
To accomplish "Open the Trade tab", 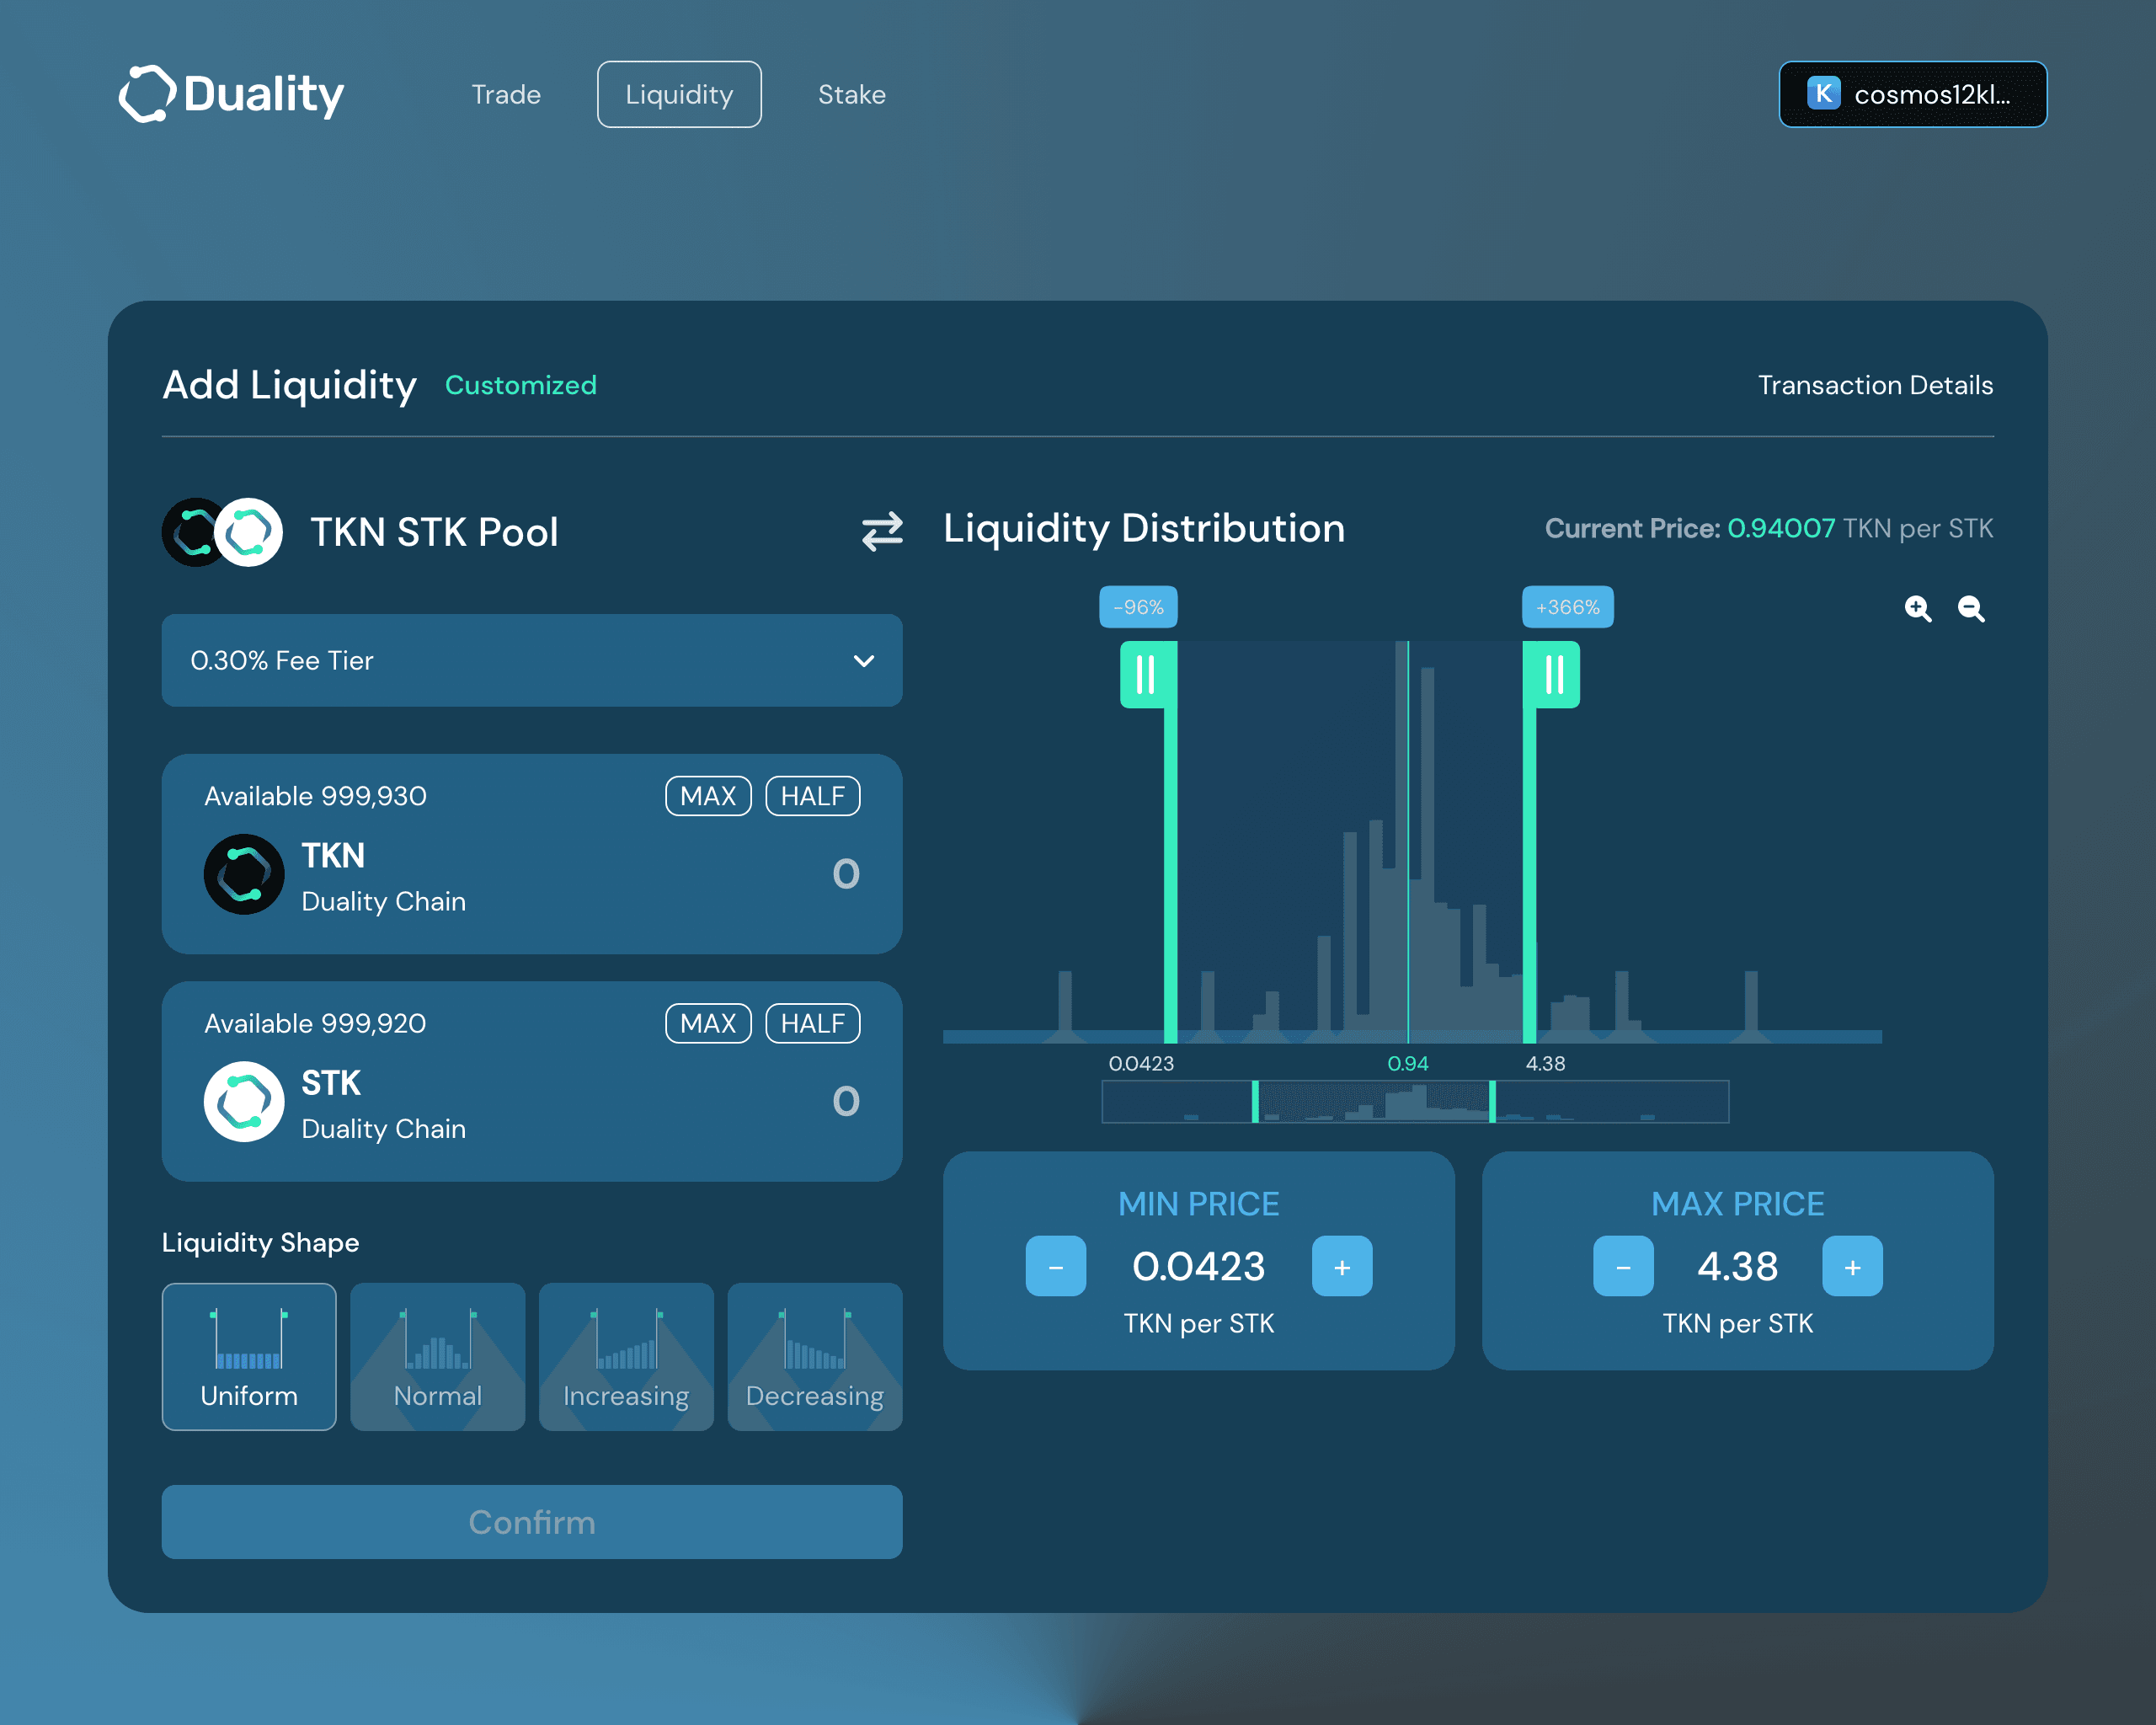I will click(506, 94).
